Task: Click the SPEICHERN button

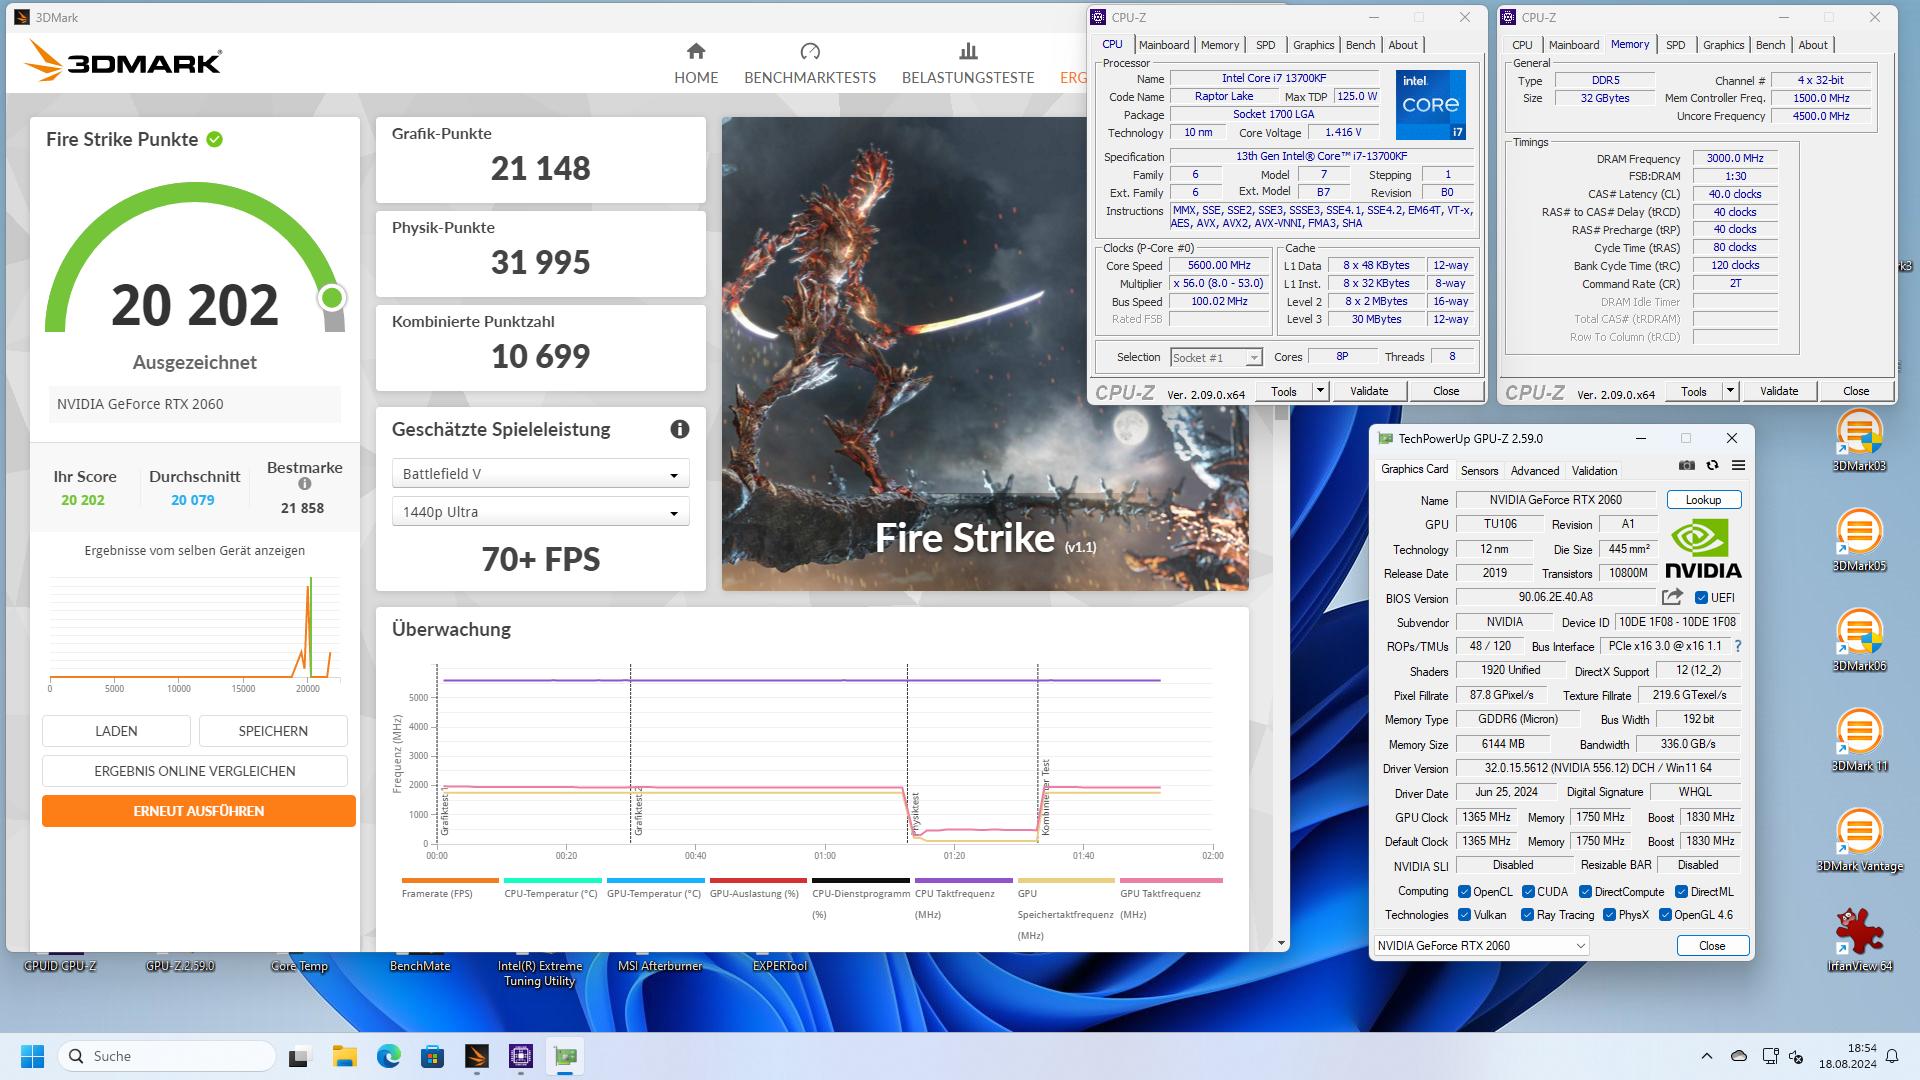Action: [273, 731]
